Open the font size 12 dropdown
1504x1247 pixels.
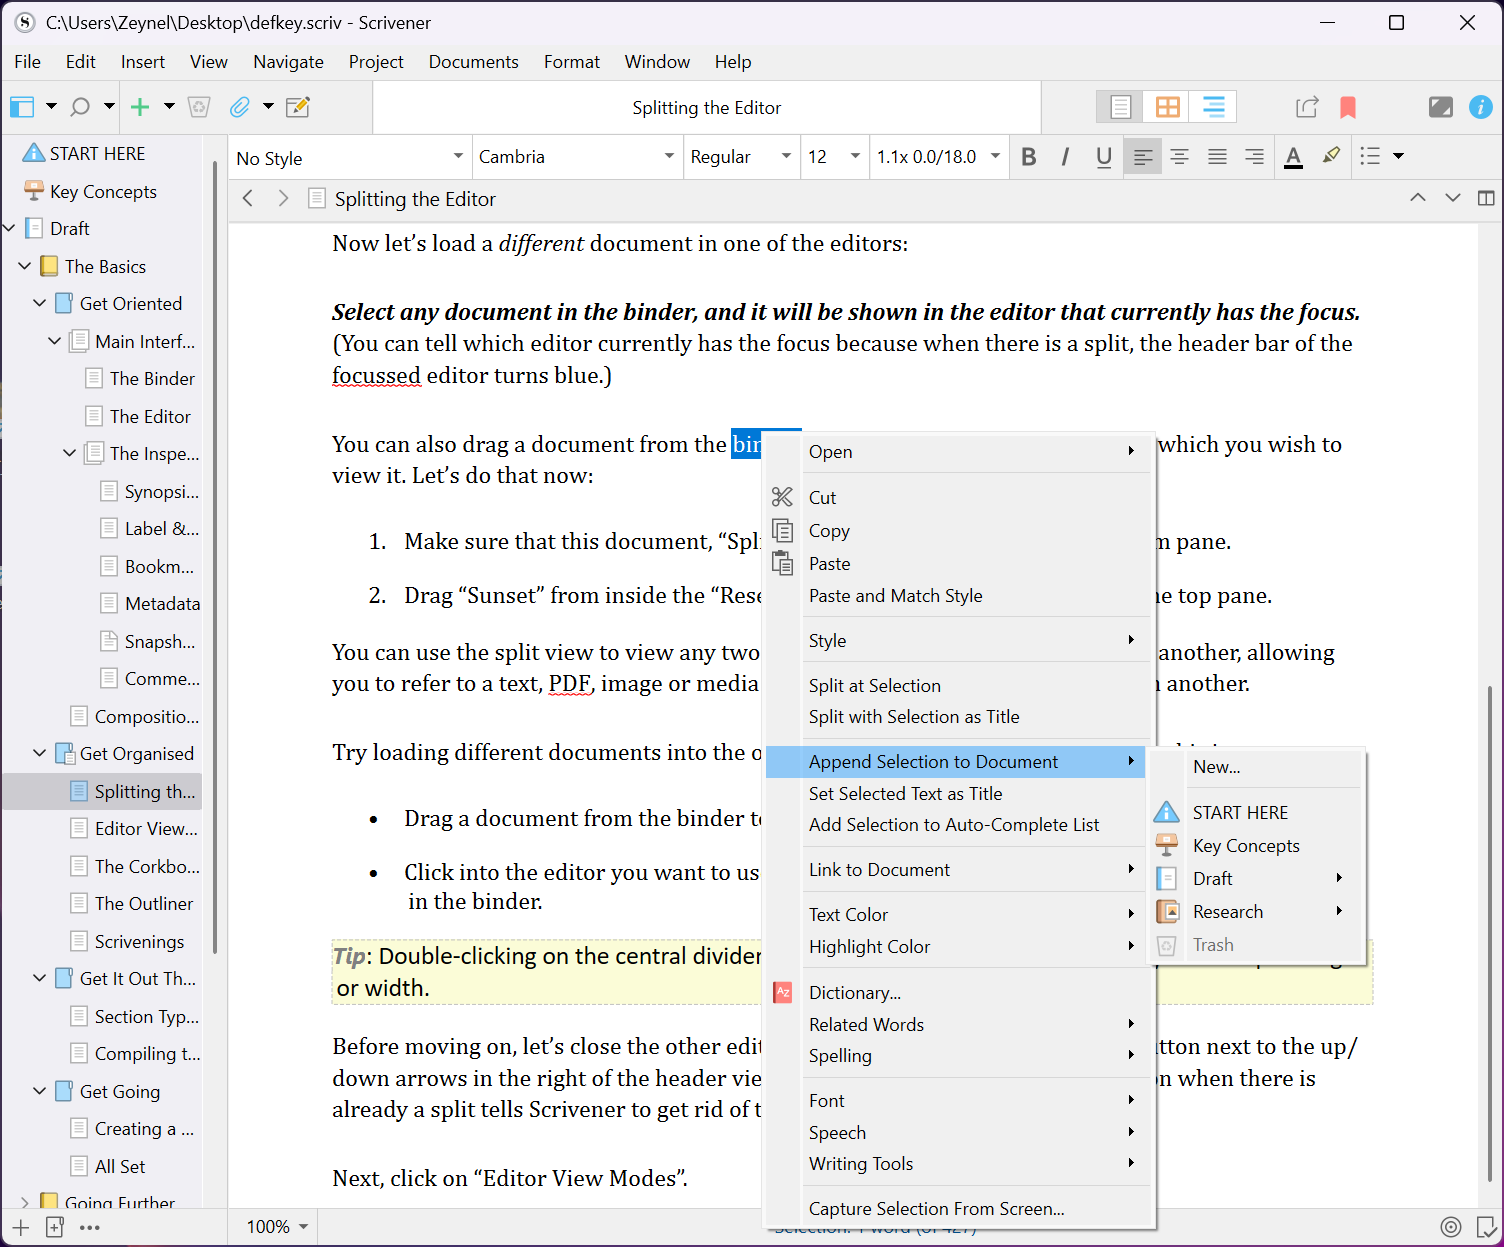(x=834, y=157)
